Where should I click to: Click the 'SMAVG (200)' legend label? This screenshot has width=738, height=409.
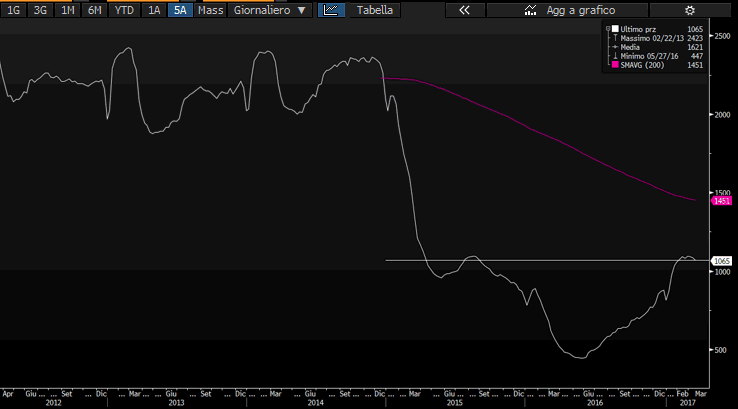[x=642, y=65]
